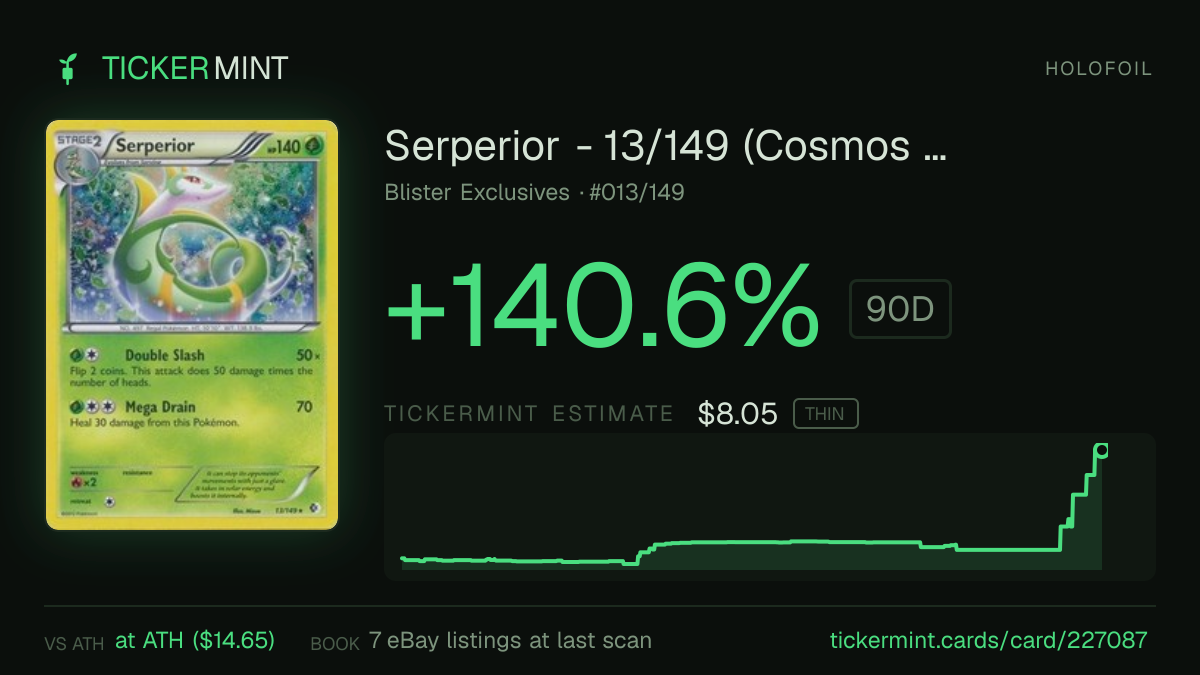
Task: Open the Serperior card image thumbnail
Action: coord(192,325)
